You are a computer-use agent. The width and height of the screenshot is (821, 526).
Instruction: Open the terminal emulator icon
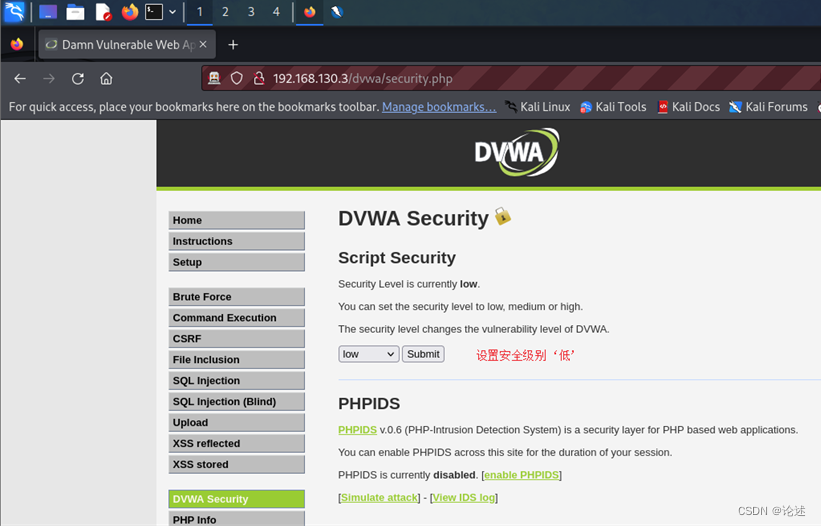(x=154, y=12)
